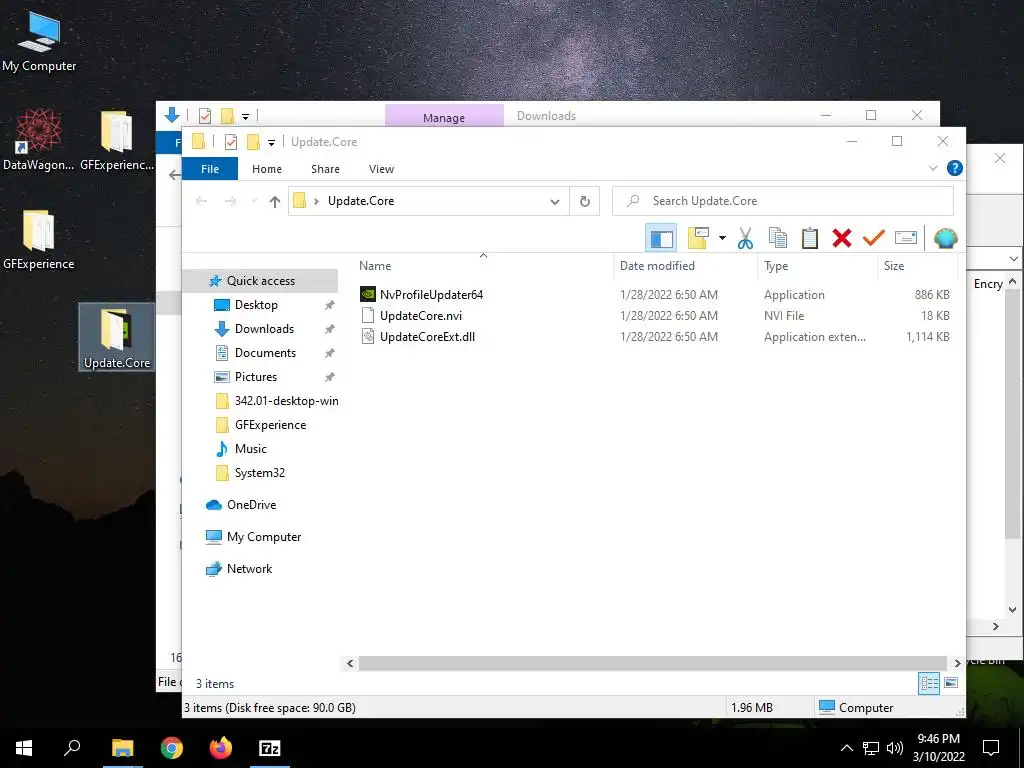Open the DataWagon desktop shortcut
Viewport: 1024px width, 768px height.
tap(39, 140)
